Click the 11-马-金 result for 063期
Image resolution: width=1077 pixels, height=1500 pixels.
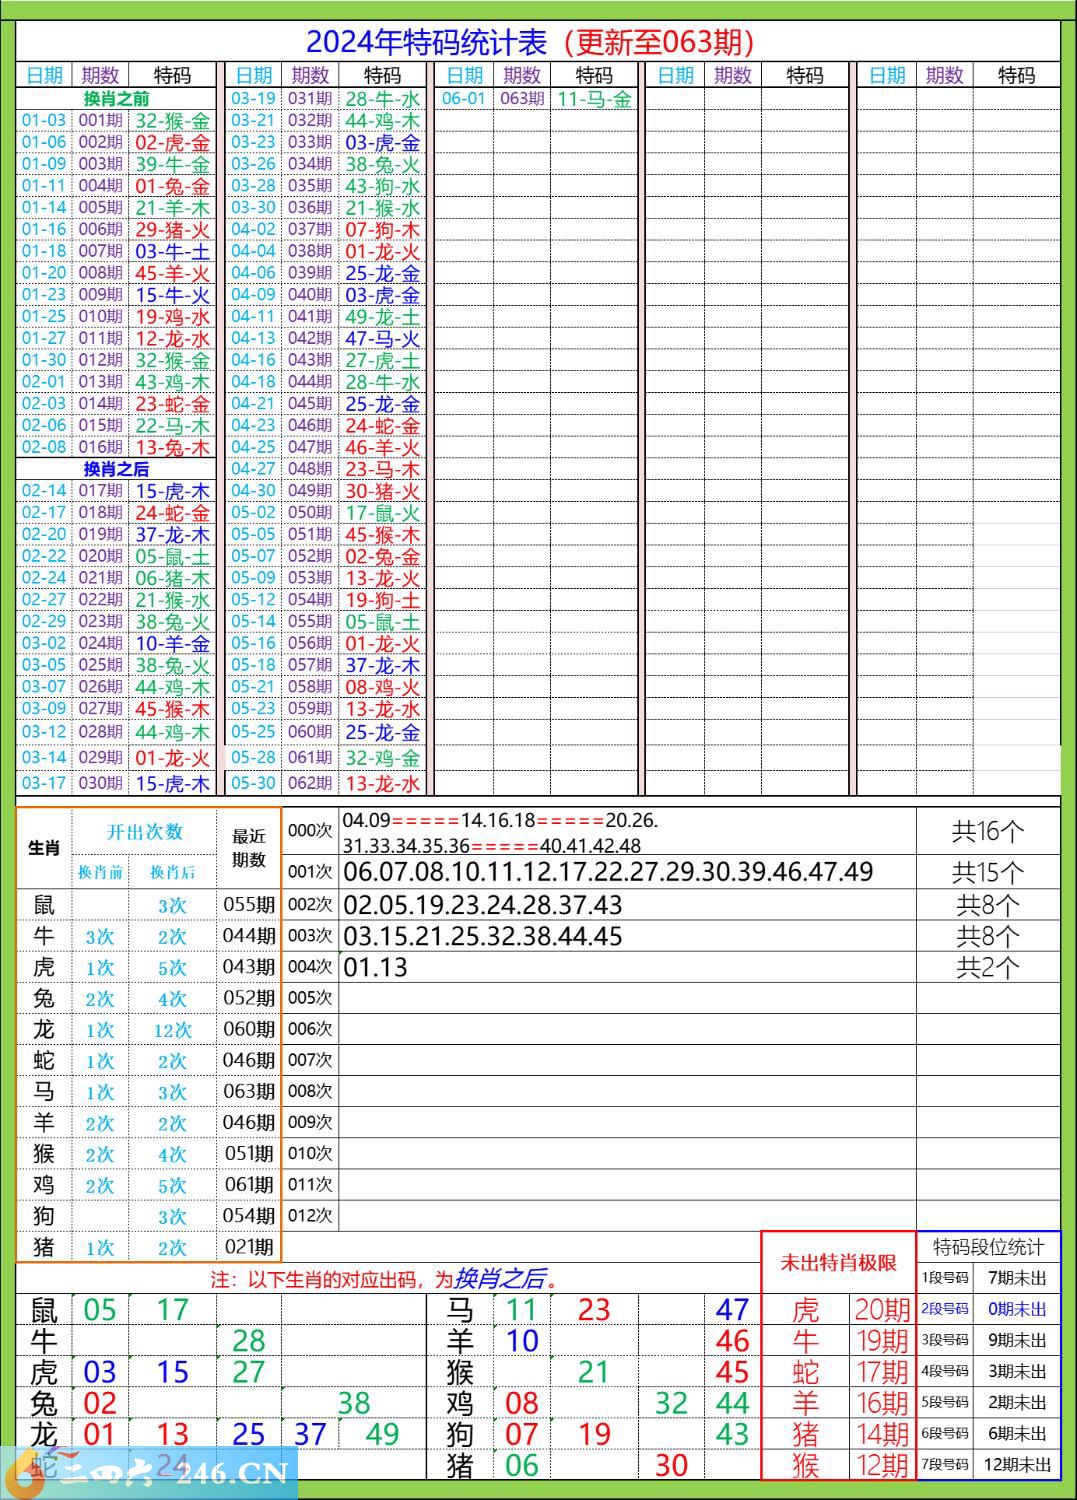pos(594,99)
